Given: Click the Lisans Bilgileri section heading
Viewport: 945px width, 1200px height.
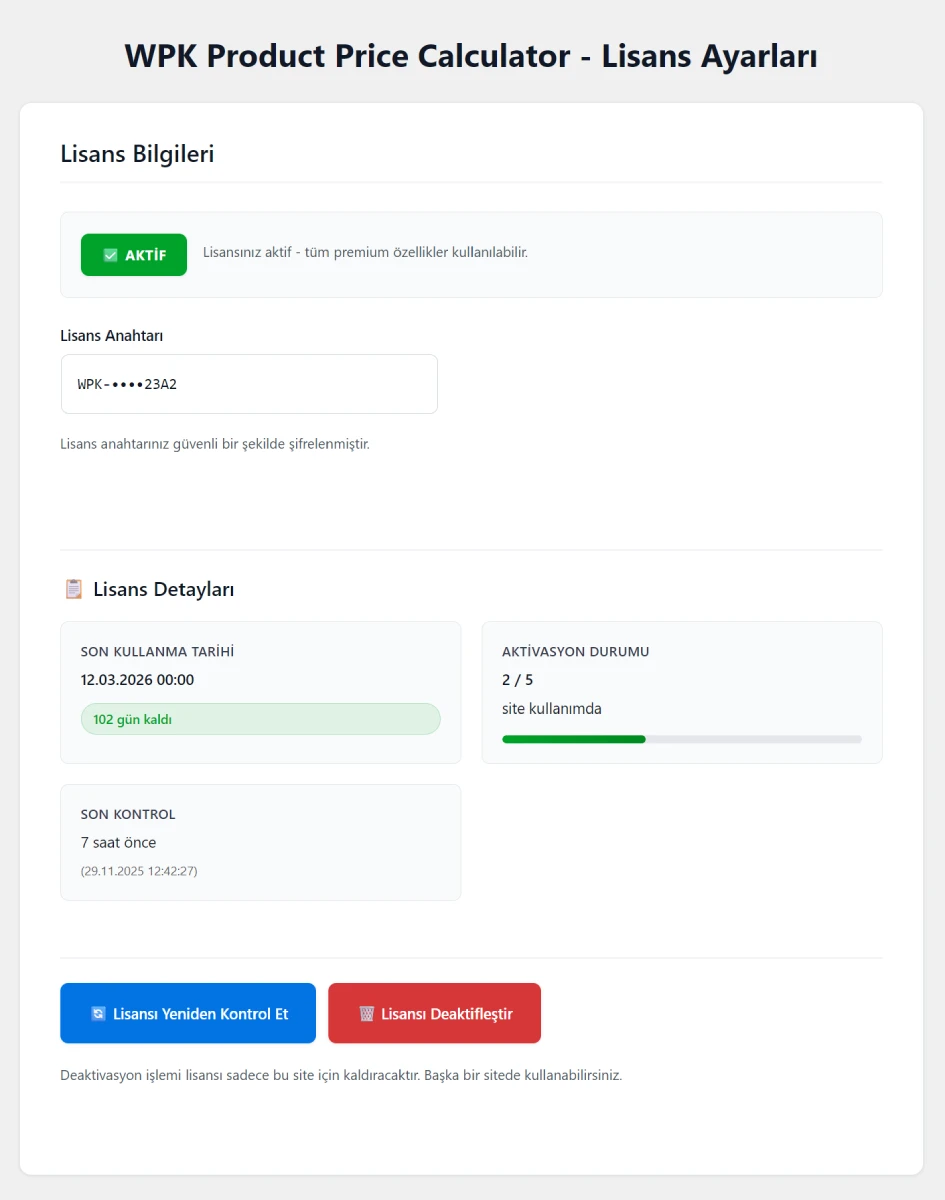Looking at the screenshot, I should tap(137, 154).
